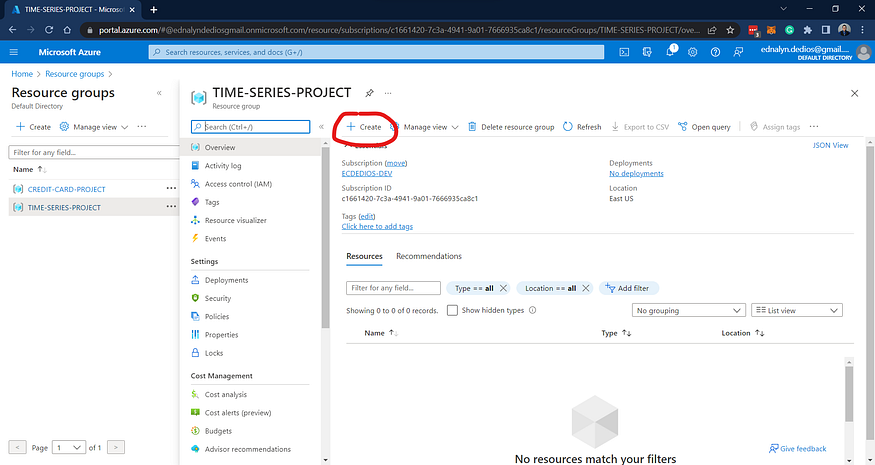
Task: Enable Show hidden types checkbox
Action: pyautogui.click(x=453, y=310)
